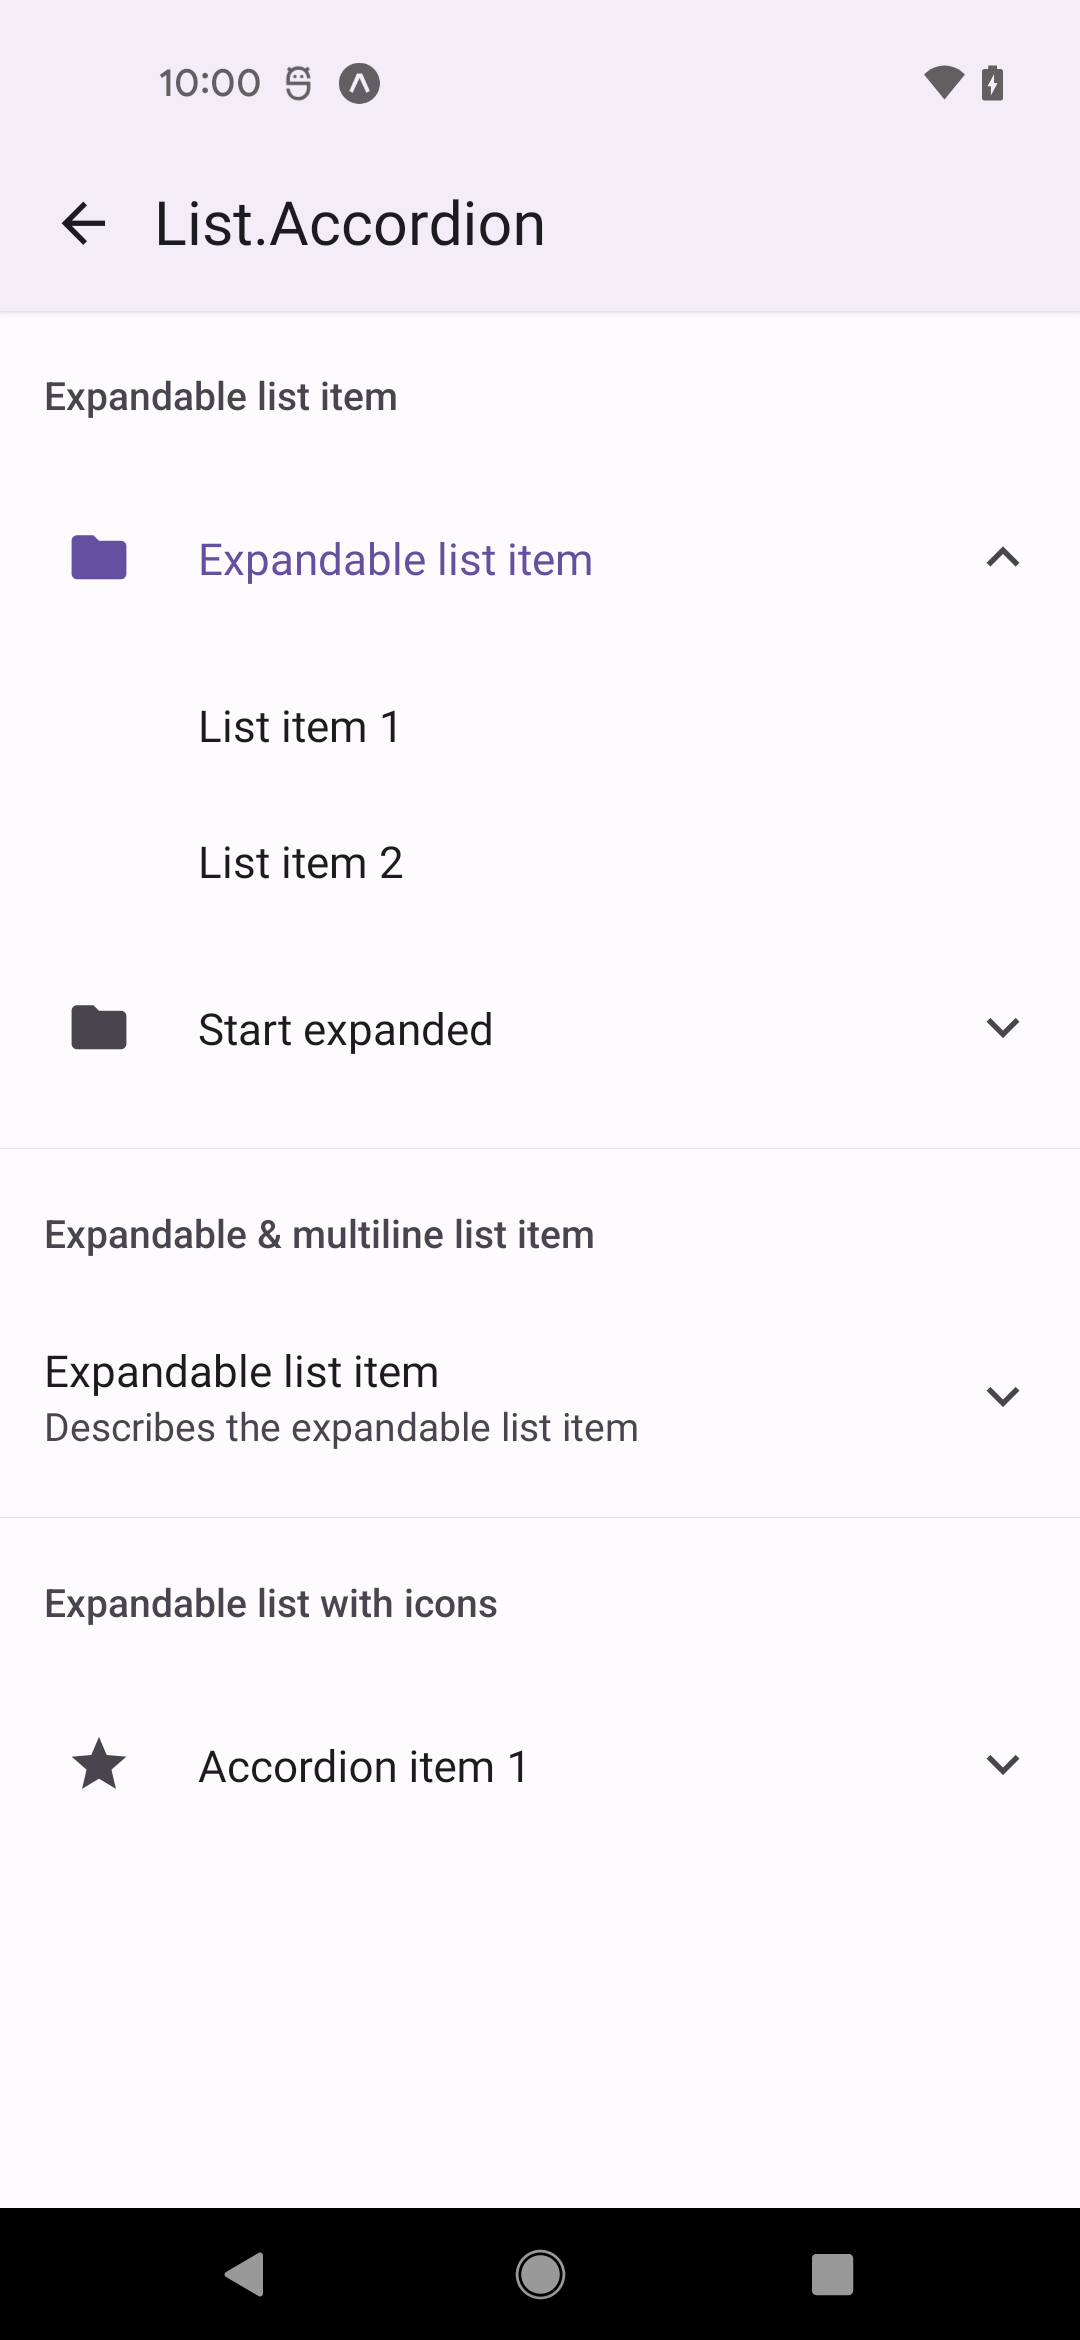Select the star icon beside Accordion item 1
1080x2340 pixels.
click(x=97, y=1764)
